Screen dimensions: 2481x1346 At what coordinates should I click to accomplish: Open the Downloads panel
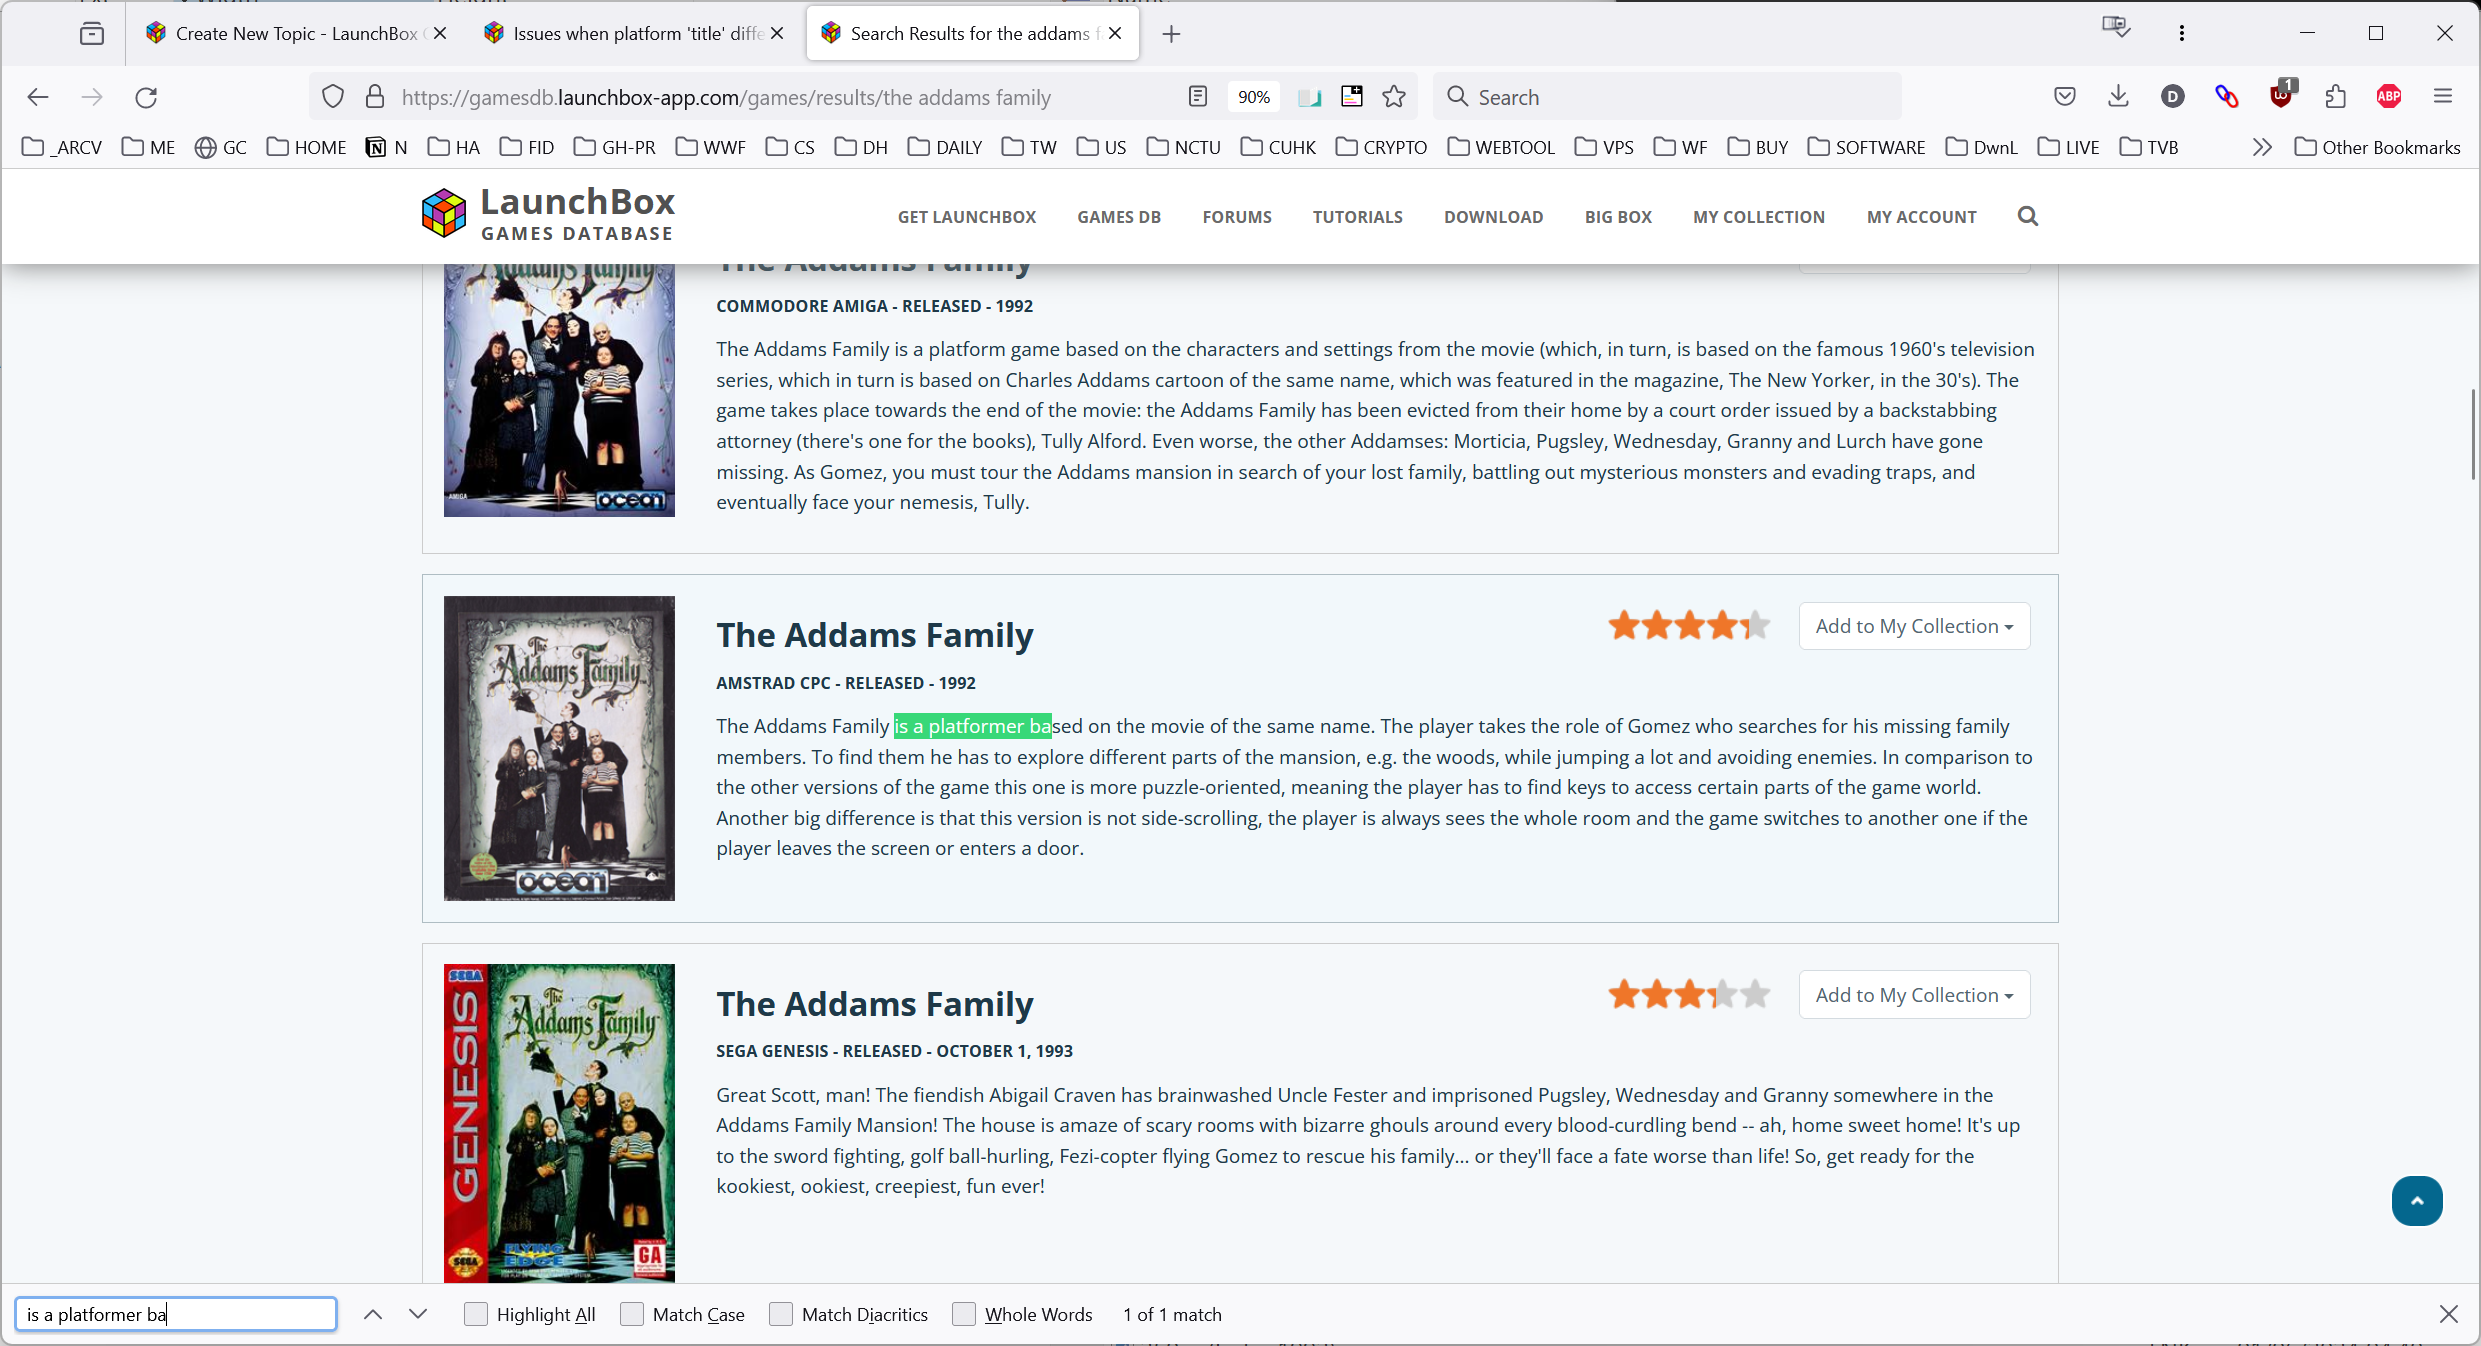tap(2118, 97)
